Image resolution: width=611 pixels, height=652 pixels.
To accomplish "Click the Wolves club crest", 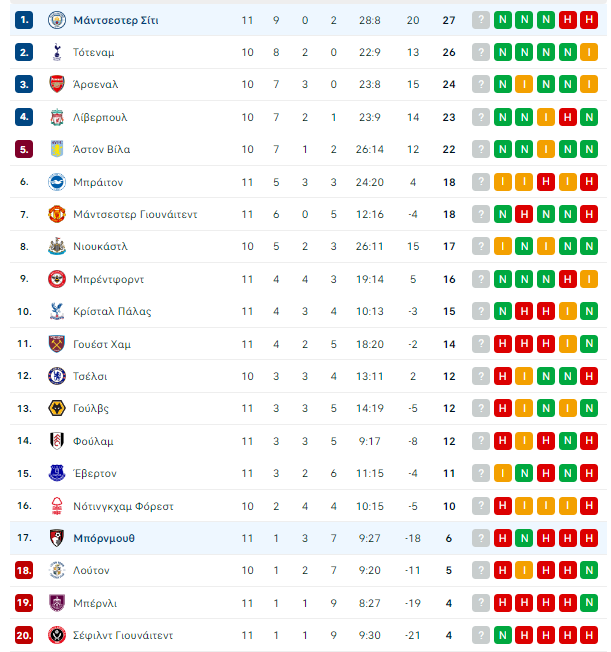I will coord(57,408).
